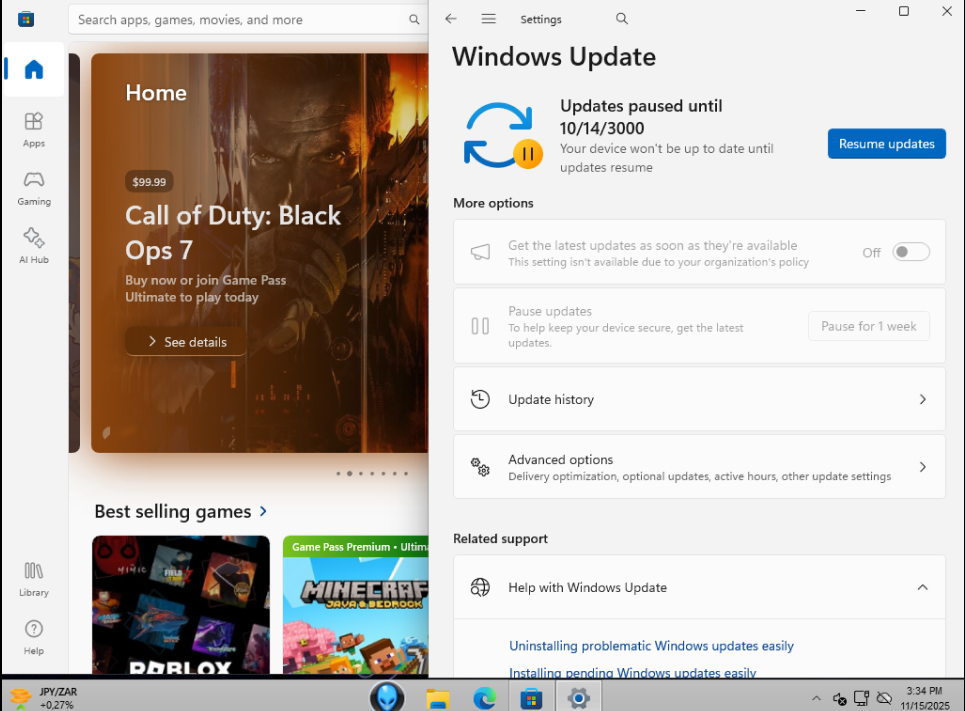Open File Explorer from taskbar
Image resolution: width=965 pixels, height=711 pixels.
click(438, 698)
